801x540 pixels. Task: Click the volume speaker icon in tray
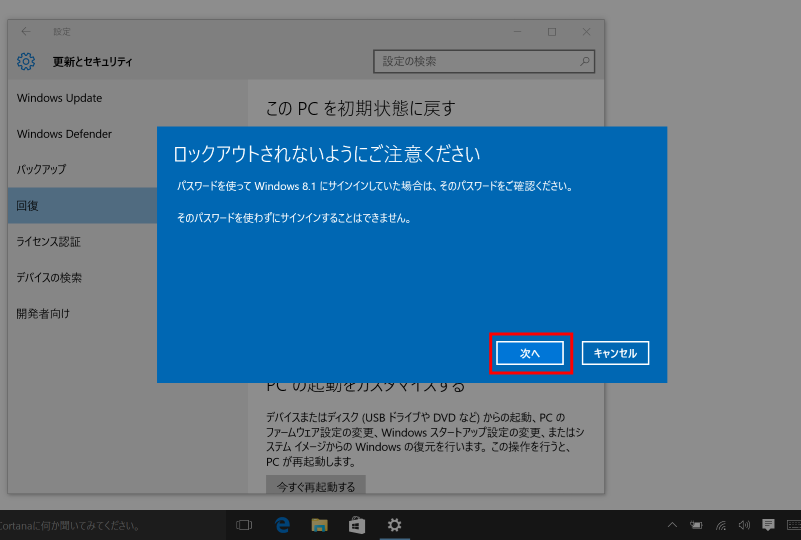point(744,525)
